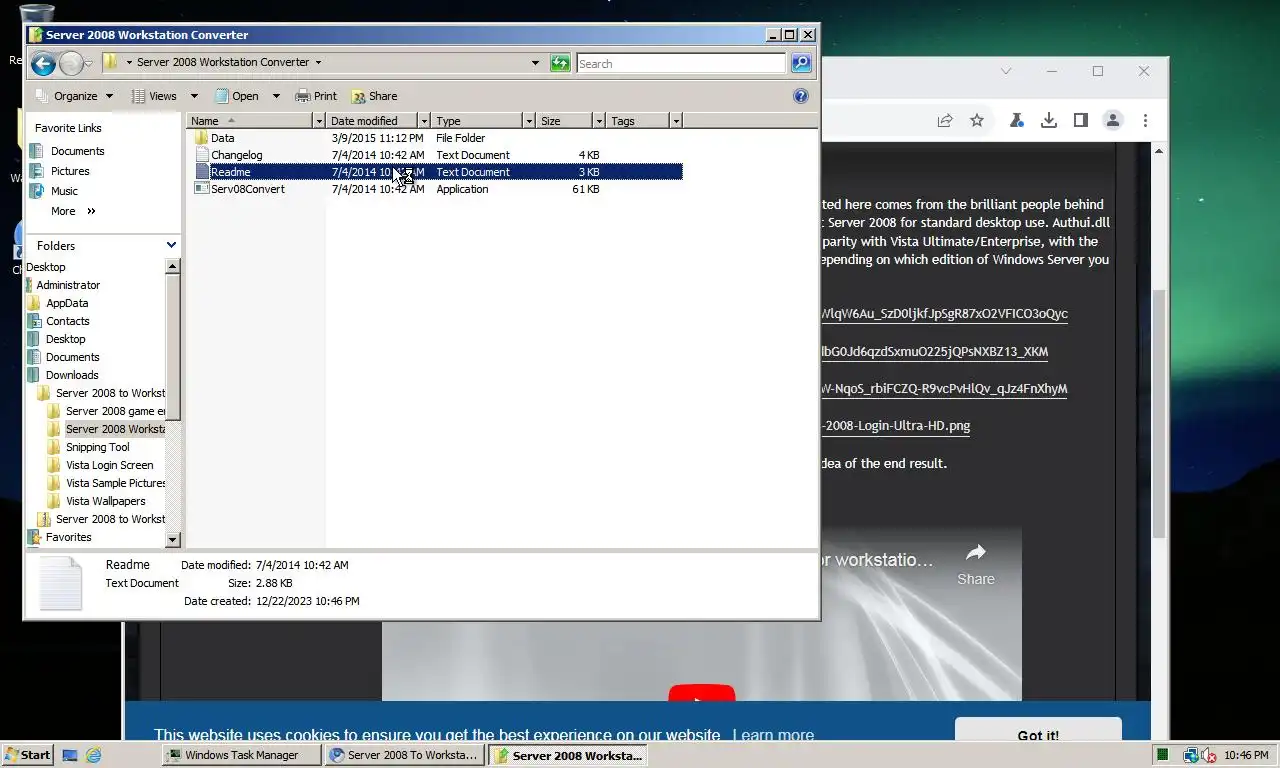This screenshot has width=1280, height=768.
Task: Click Share on the embedded video
Action: 975,565
